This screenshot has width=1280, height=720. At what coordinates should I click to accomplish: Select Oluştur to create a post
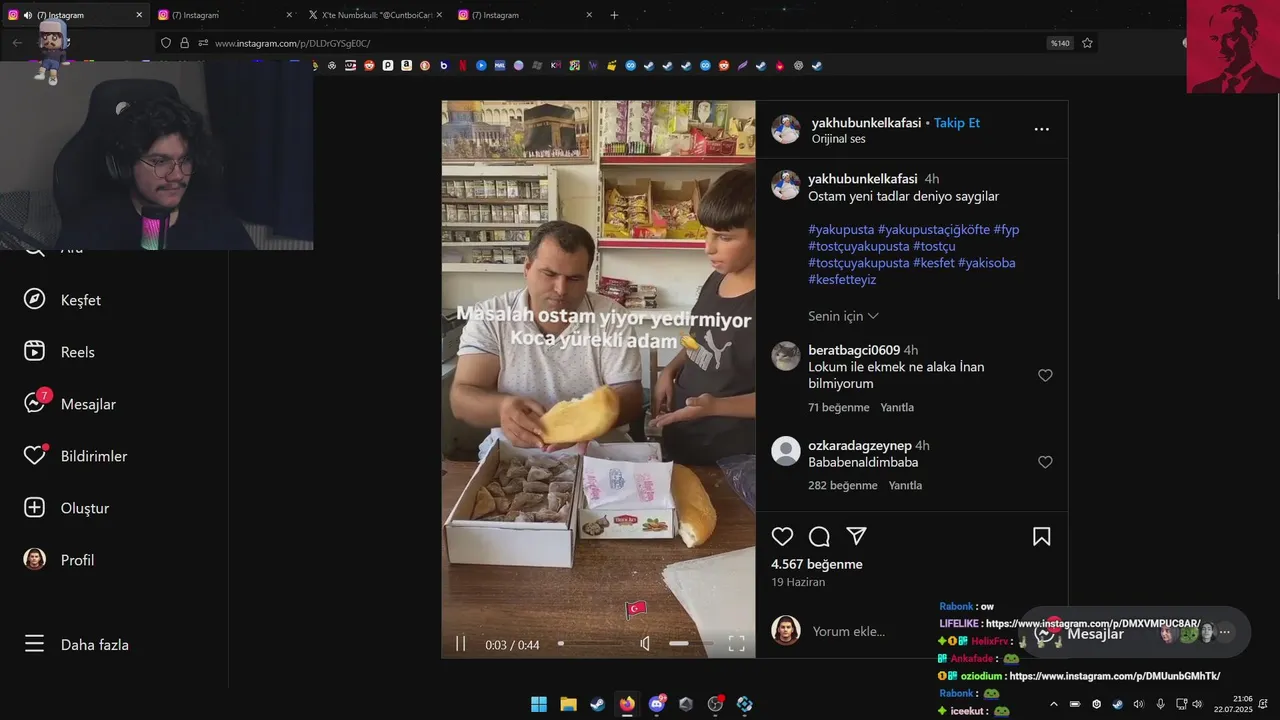tap(66, 508)
